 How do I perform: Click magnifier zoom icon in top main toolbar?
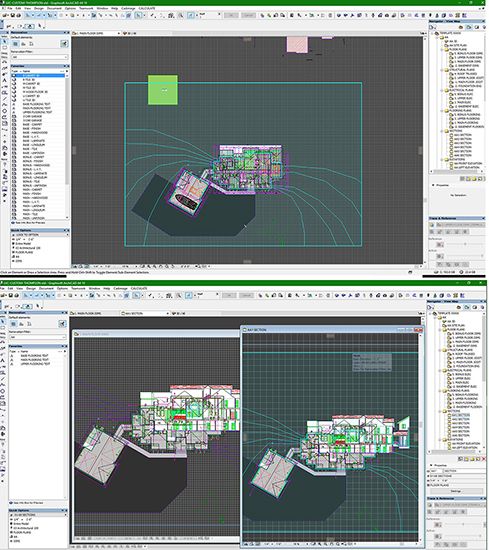[180, 15]
